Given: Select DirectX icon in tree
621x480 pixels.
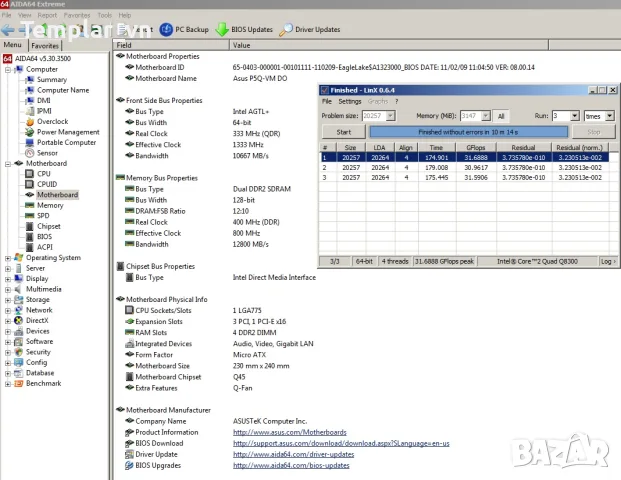Looking at the screenshot, I should point(19,320).
